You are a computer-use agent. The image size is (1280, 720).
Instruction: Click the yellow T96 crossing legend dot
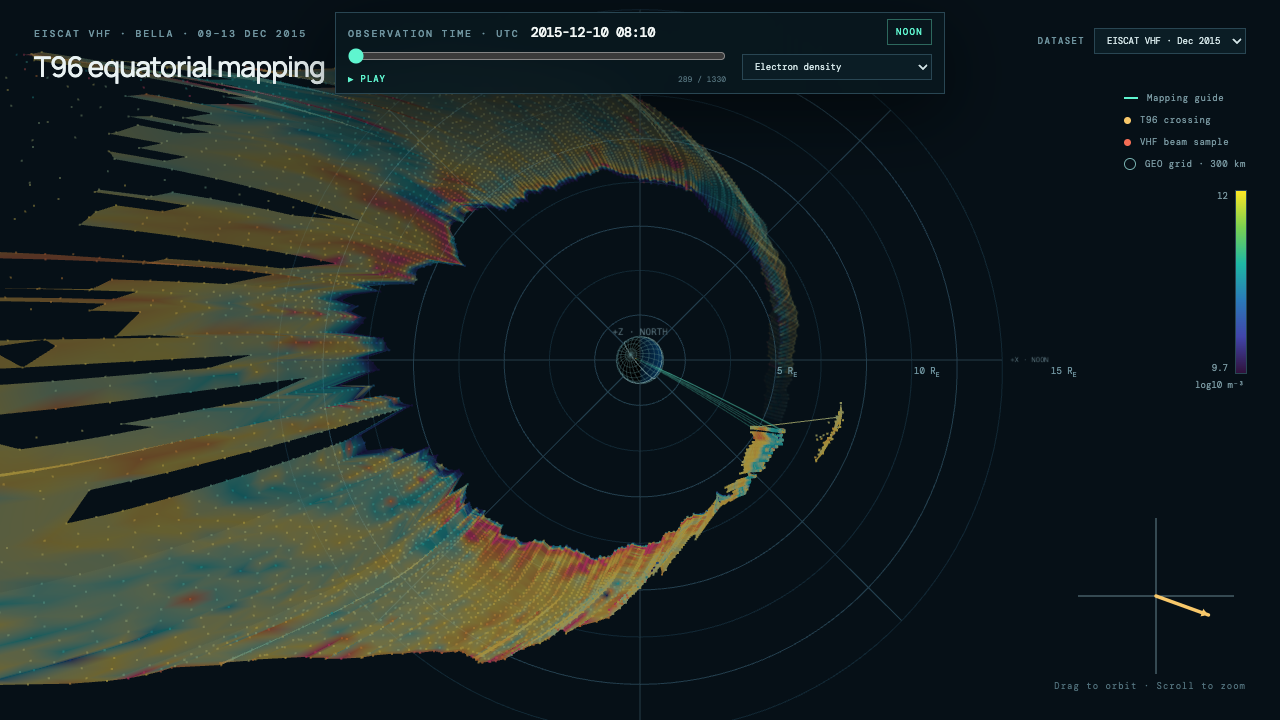coord(1128,120)
